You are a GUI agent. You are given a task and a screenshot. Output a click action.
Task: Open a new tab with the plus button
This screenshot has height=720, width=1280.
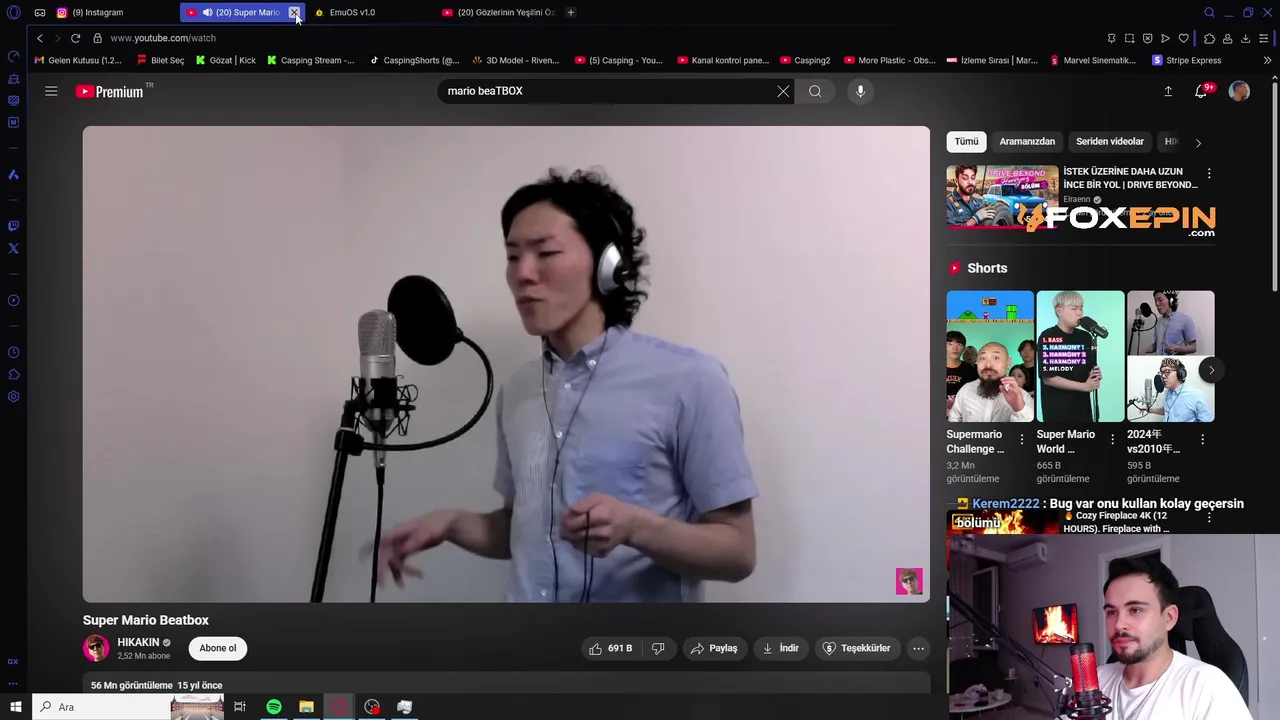pos(570,12)
